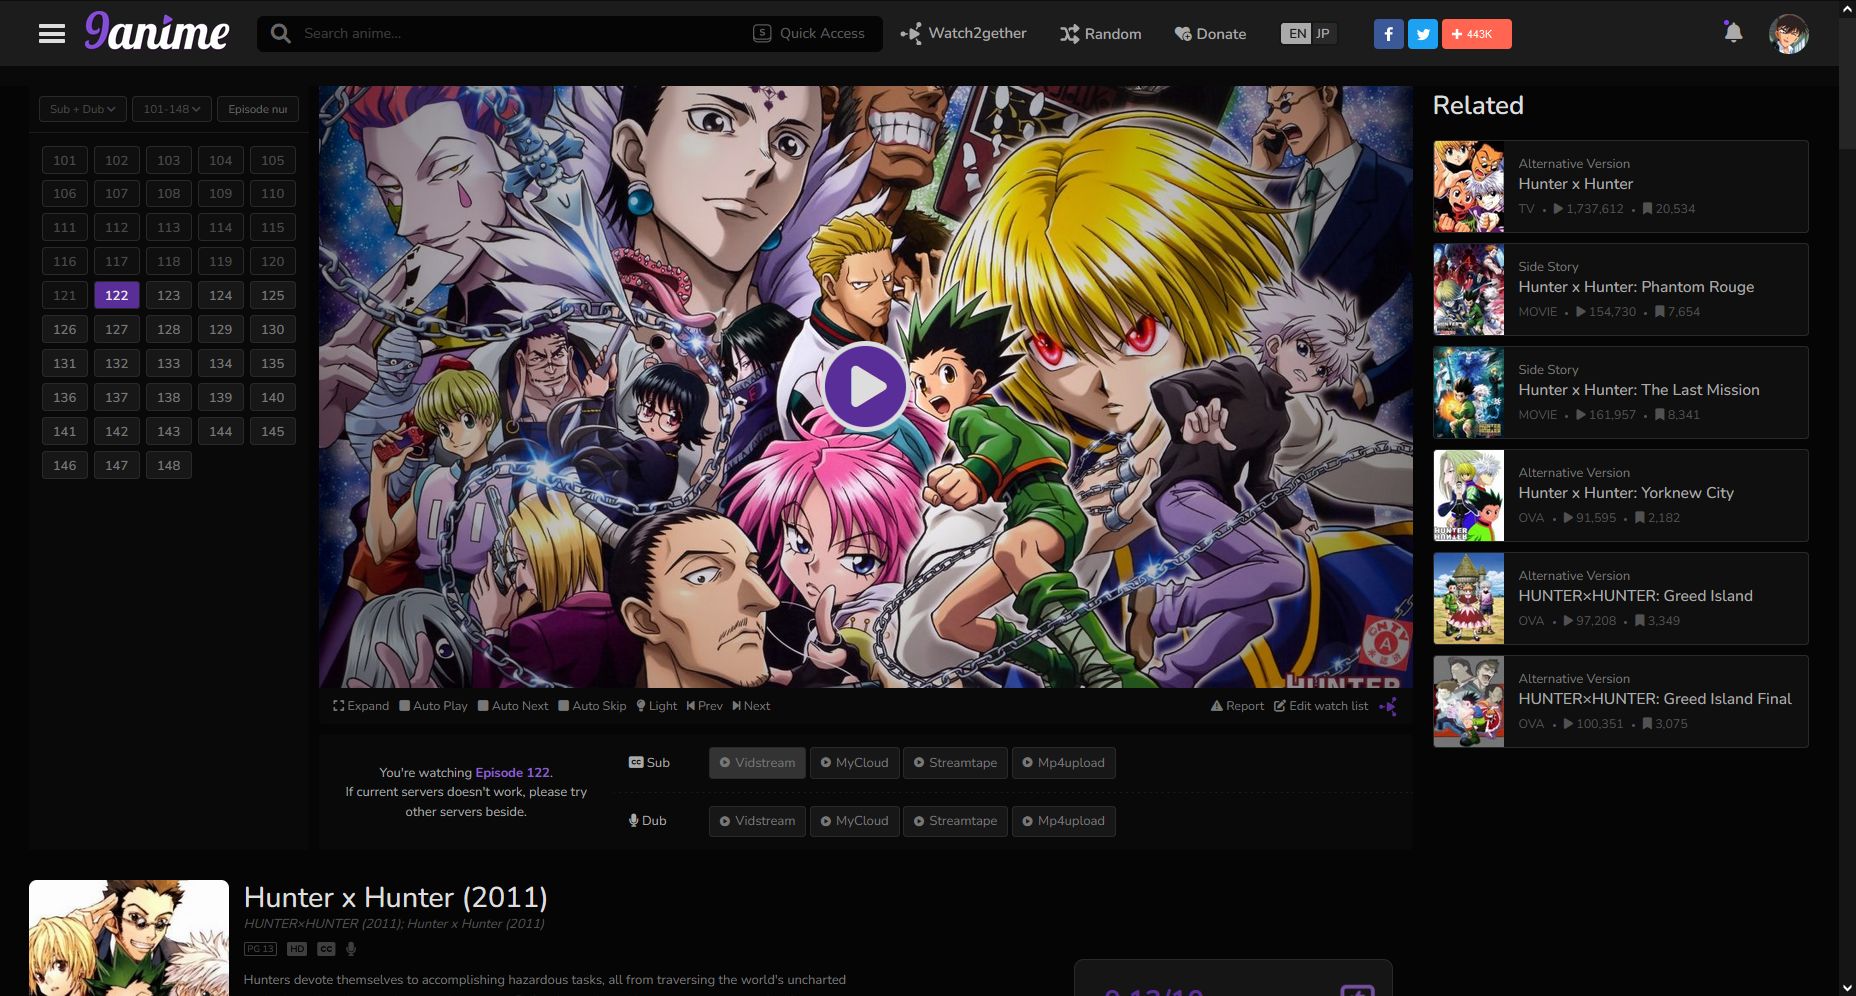Image resolution: width=1856 pixels, height=996 pixels.
Task: Click Edit watch list
Action: pyautogui.click(x=1321, y=706)
